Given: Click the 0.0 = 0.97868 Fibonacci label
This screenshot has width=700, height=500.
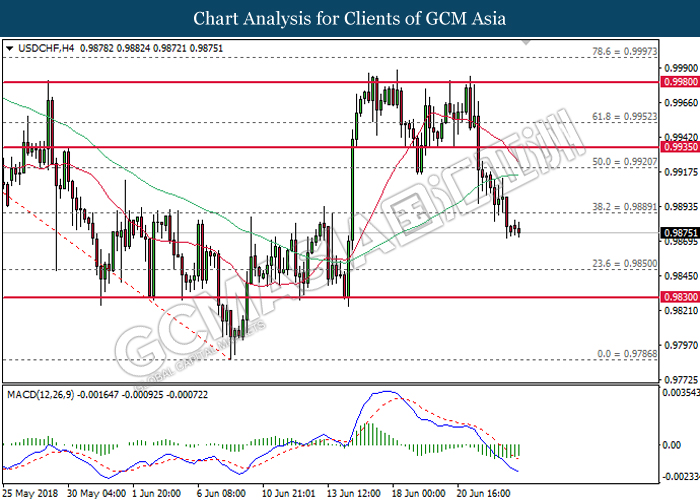Looking at the screenshot, I should tap(627, 354).
